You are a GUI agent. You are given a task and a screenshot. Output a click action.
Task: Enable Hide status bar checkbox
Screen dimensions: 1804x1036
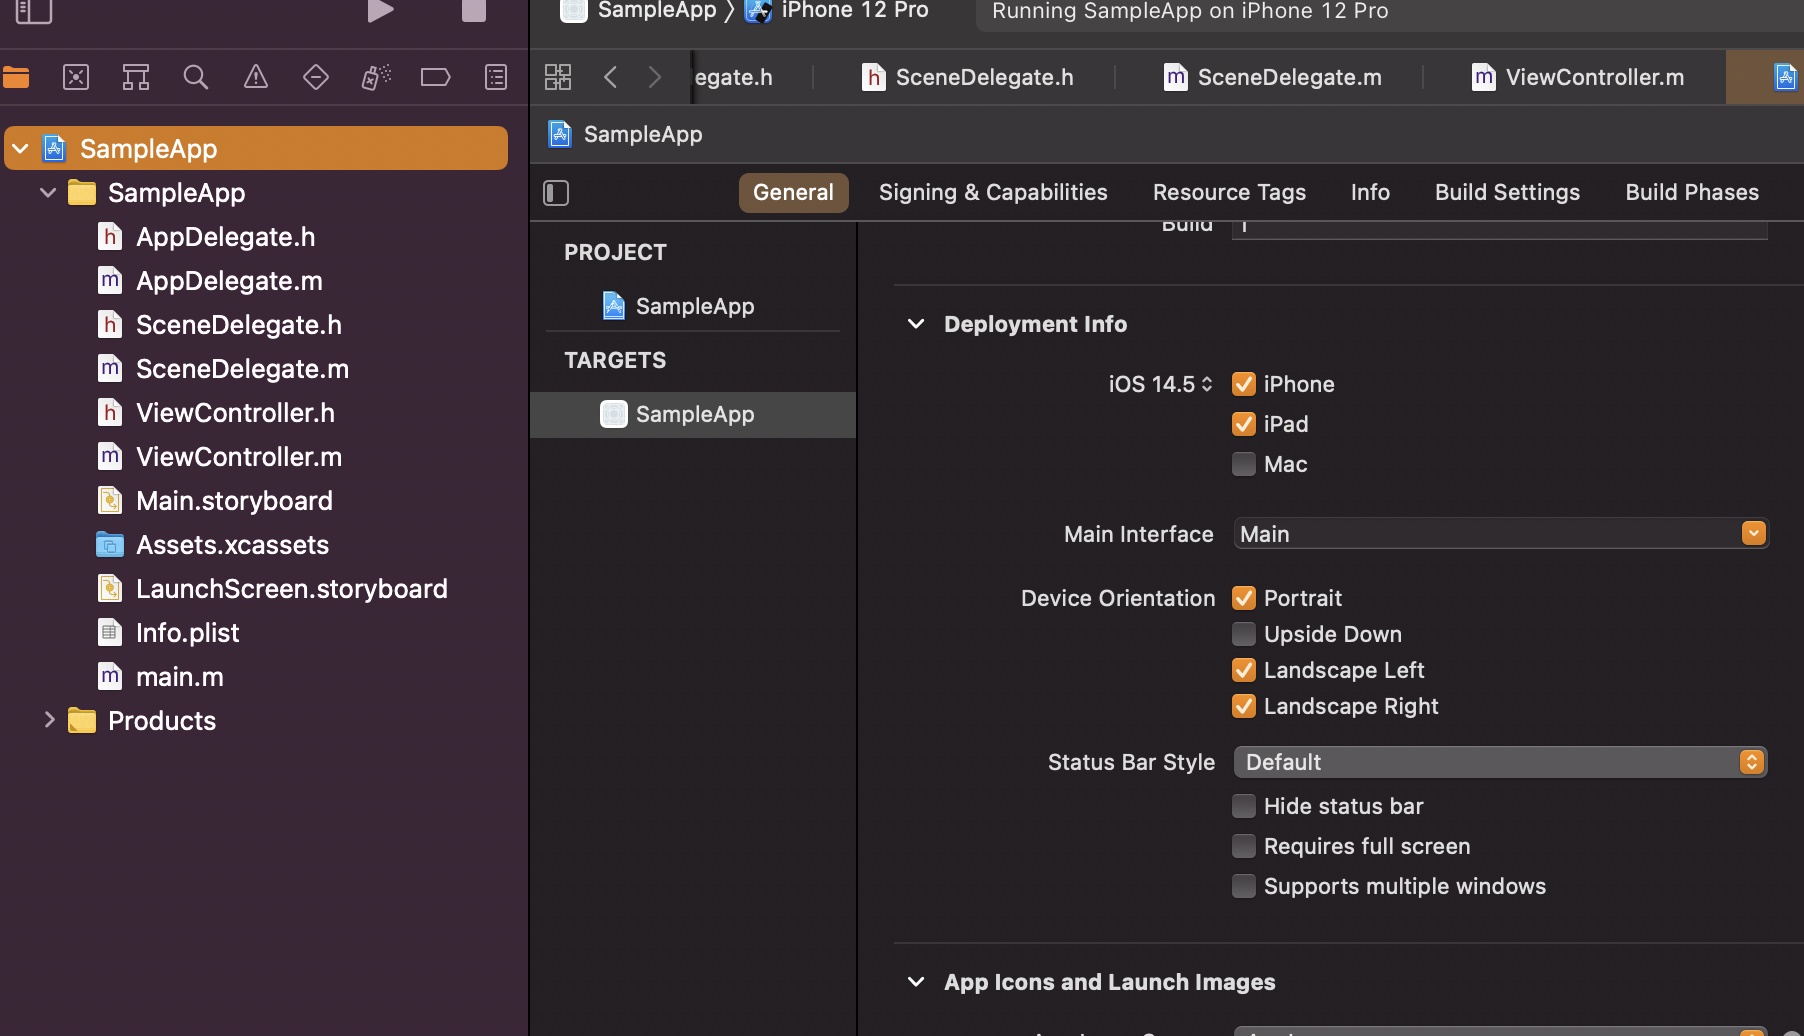point(1244,806)
